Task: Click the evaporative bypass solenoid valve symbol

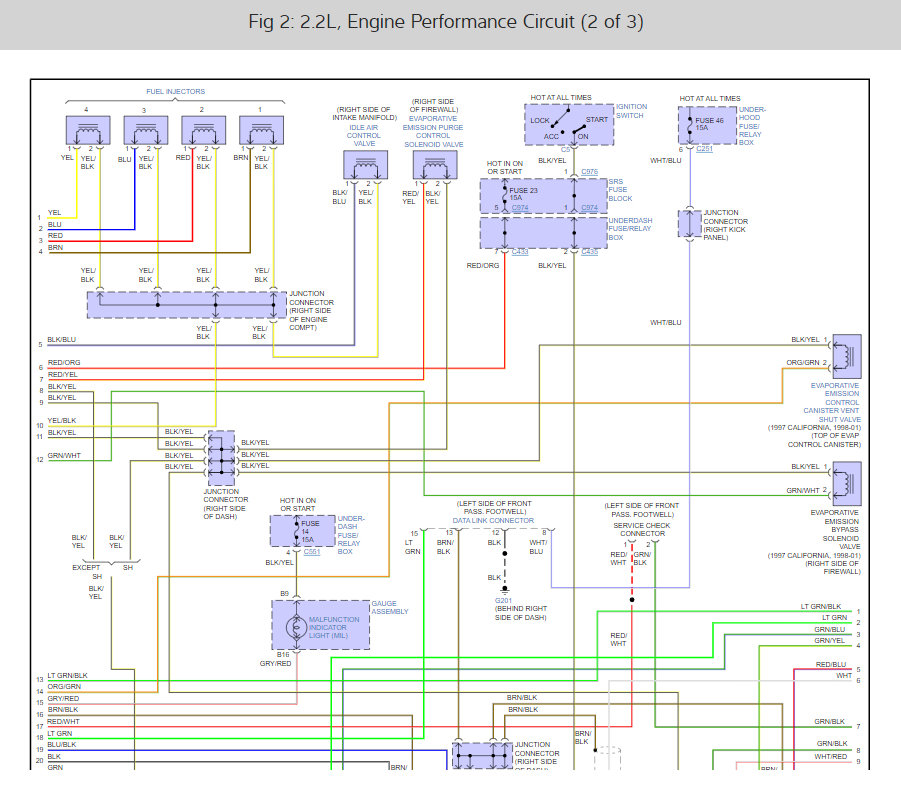Action: pos(847,483)
